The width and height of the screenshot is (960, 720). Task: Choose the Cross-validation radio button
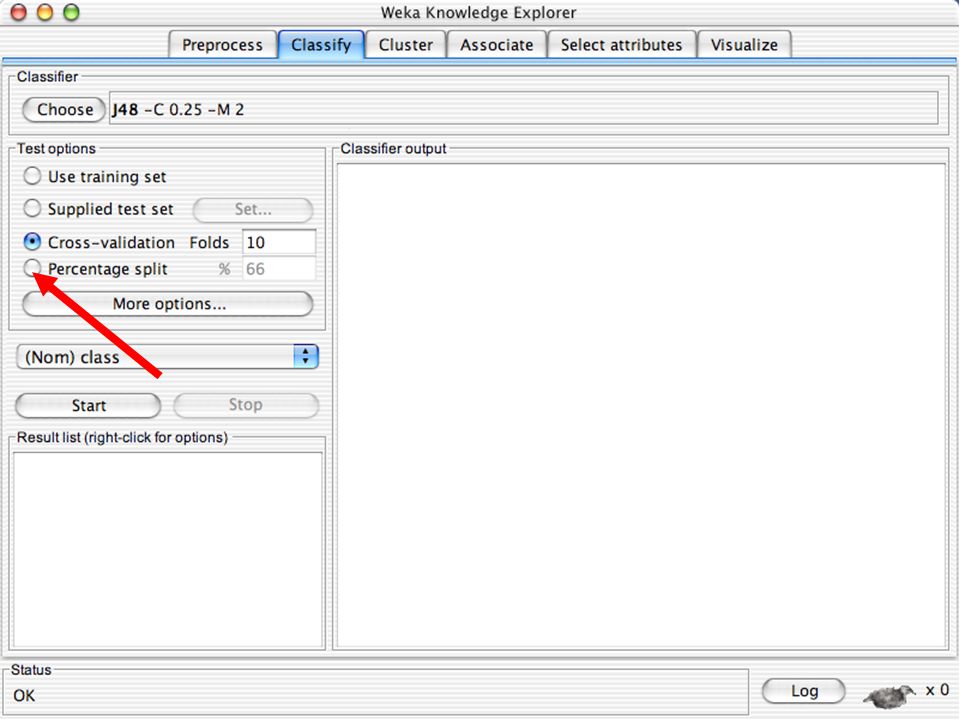(32, 242)
